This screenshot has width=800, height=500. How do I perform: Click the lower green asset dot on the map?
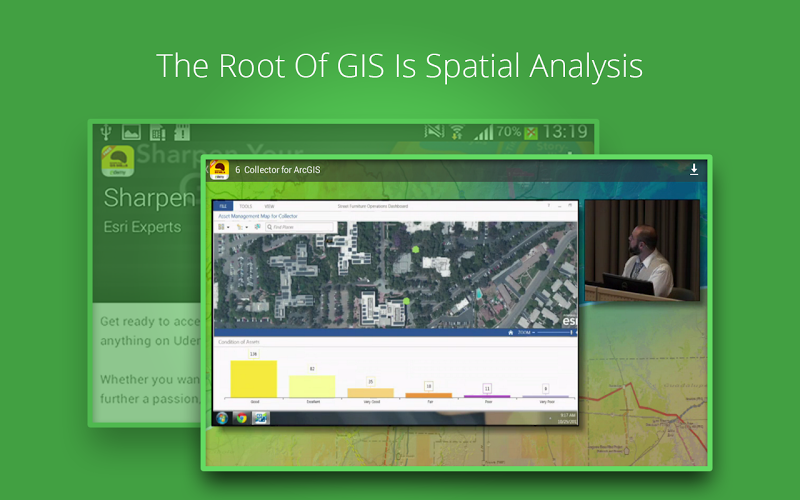click(x=407, y=301)
